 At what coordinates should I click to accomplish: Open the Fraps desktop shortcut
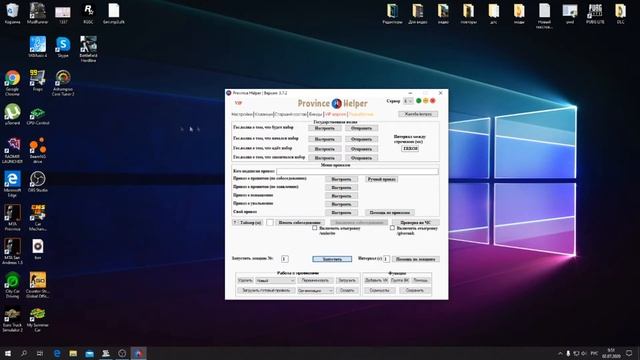point(38,80)
